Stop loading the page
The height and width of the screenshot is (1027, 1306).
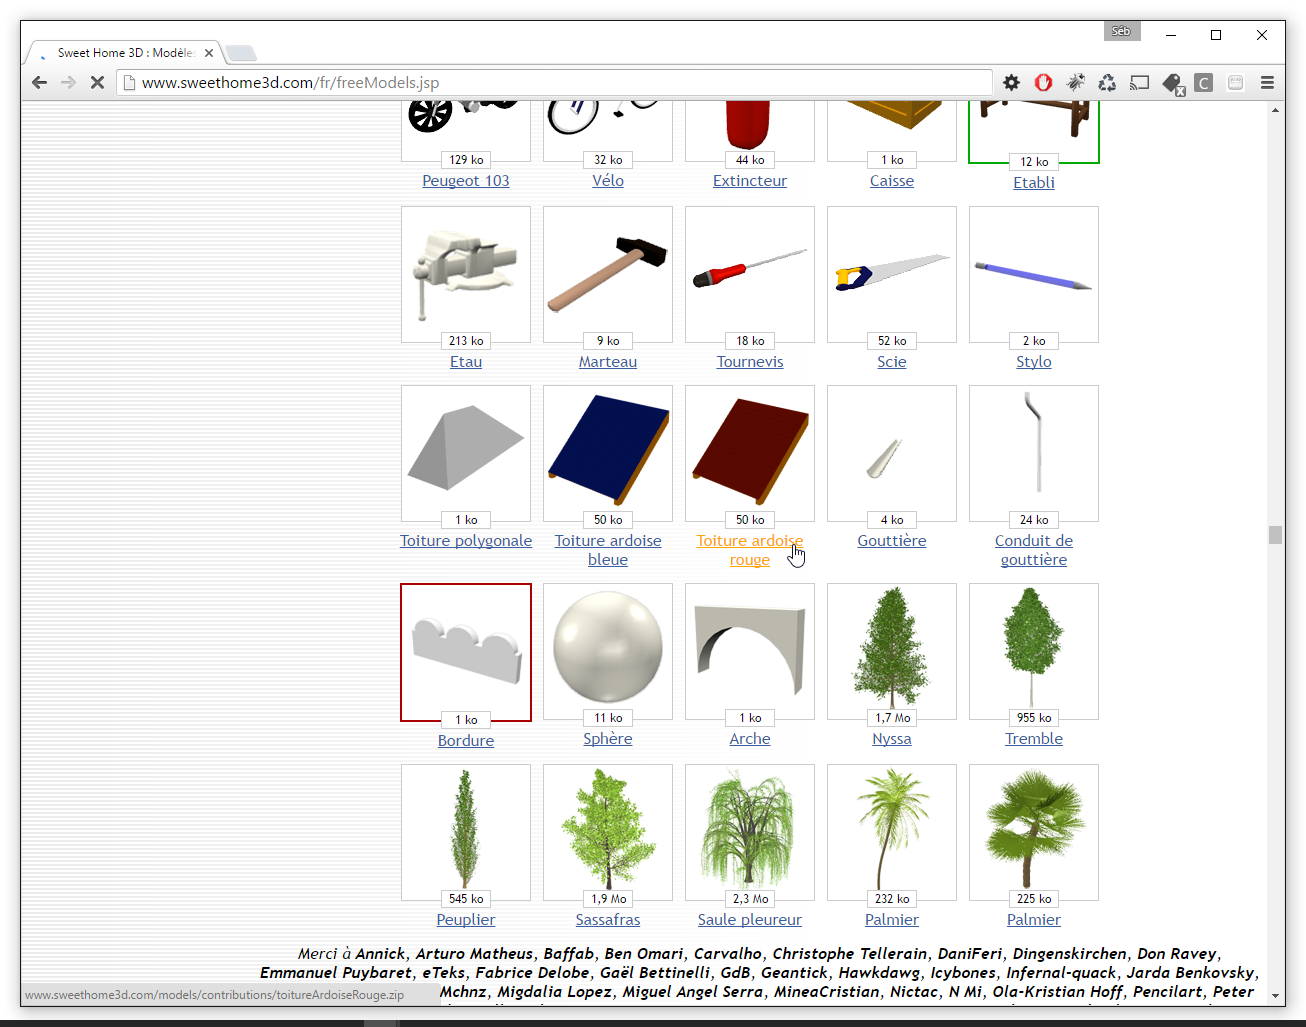(97, 83)
